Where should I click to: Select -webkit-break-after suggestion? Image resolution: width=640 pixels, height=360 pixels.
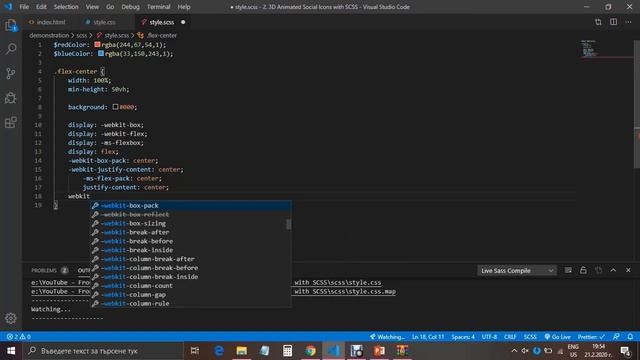point(191,232)
